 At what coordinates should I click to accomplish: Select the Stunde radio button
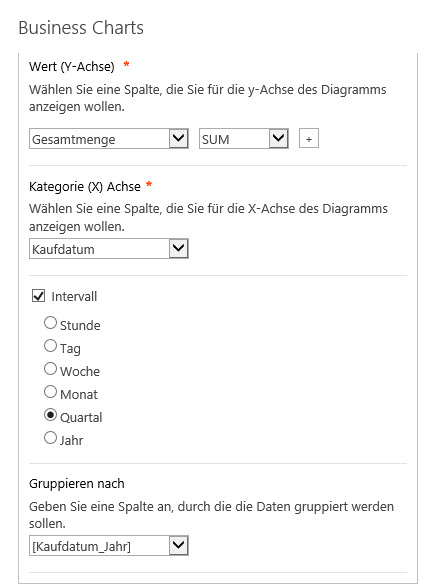coord(50,323)
